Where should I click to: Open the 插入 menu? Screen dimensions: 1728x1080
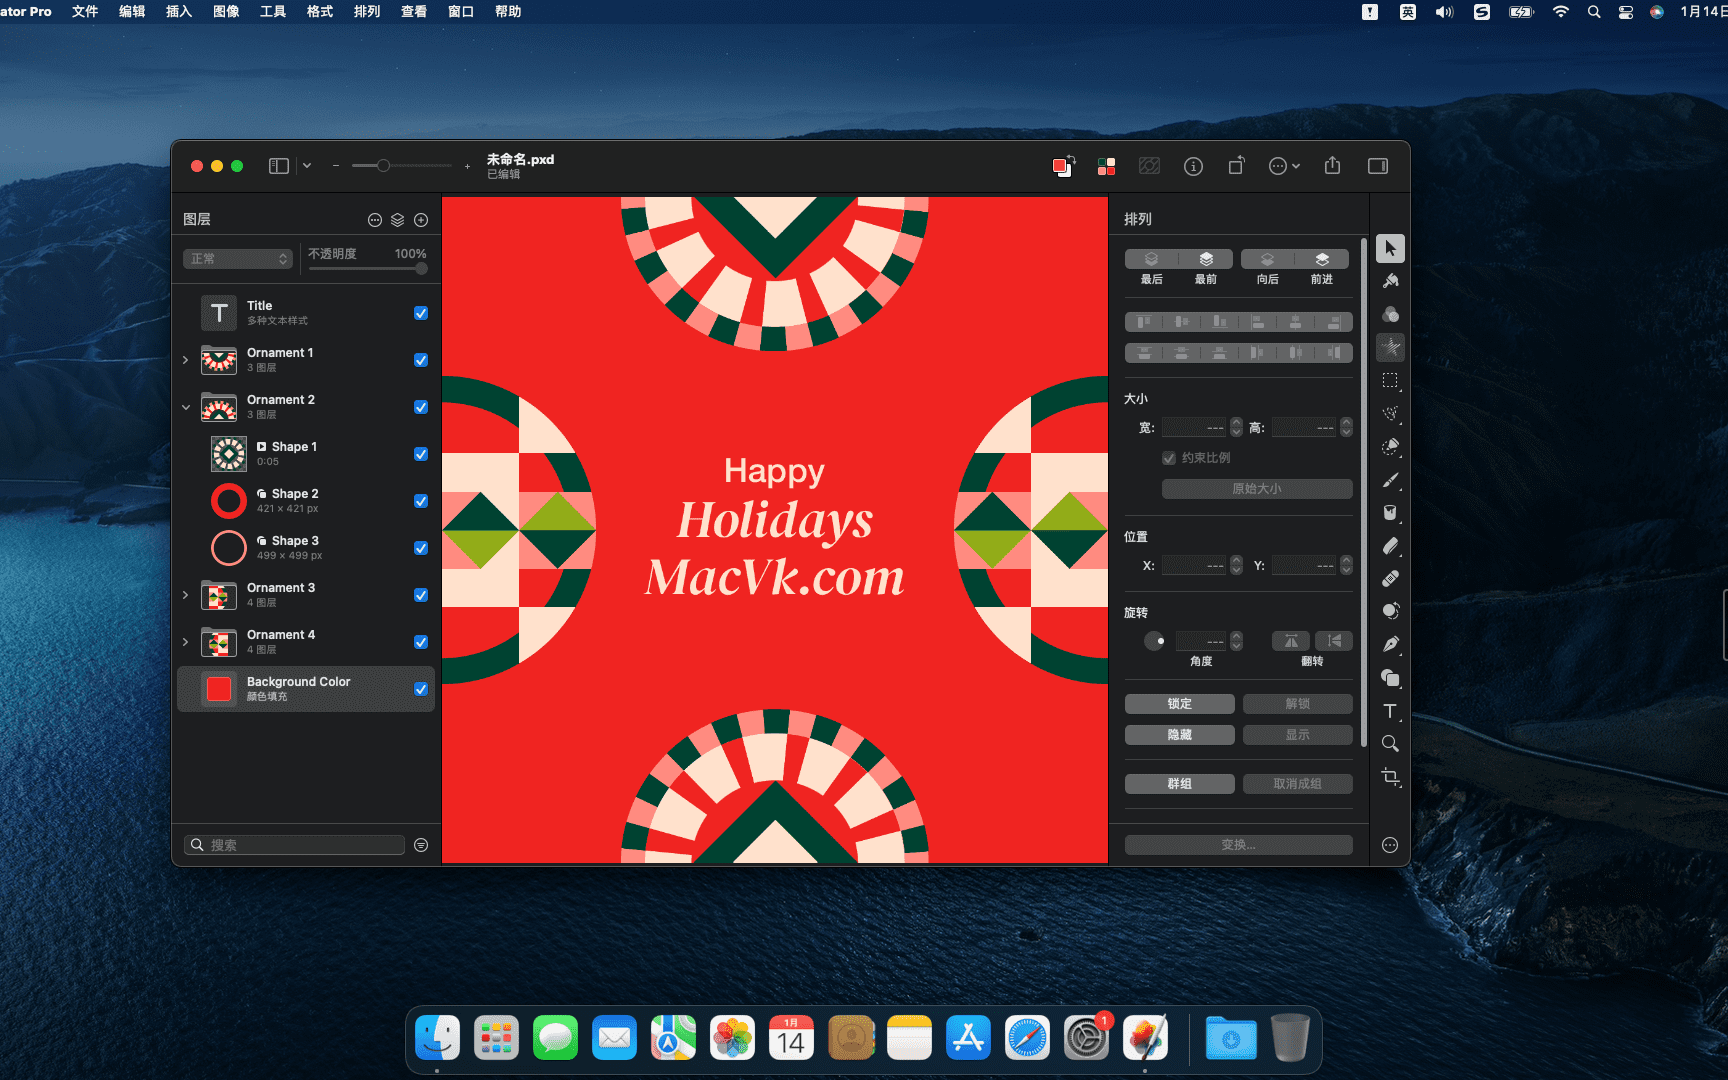[x=179, y=12]
